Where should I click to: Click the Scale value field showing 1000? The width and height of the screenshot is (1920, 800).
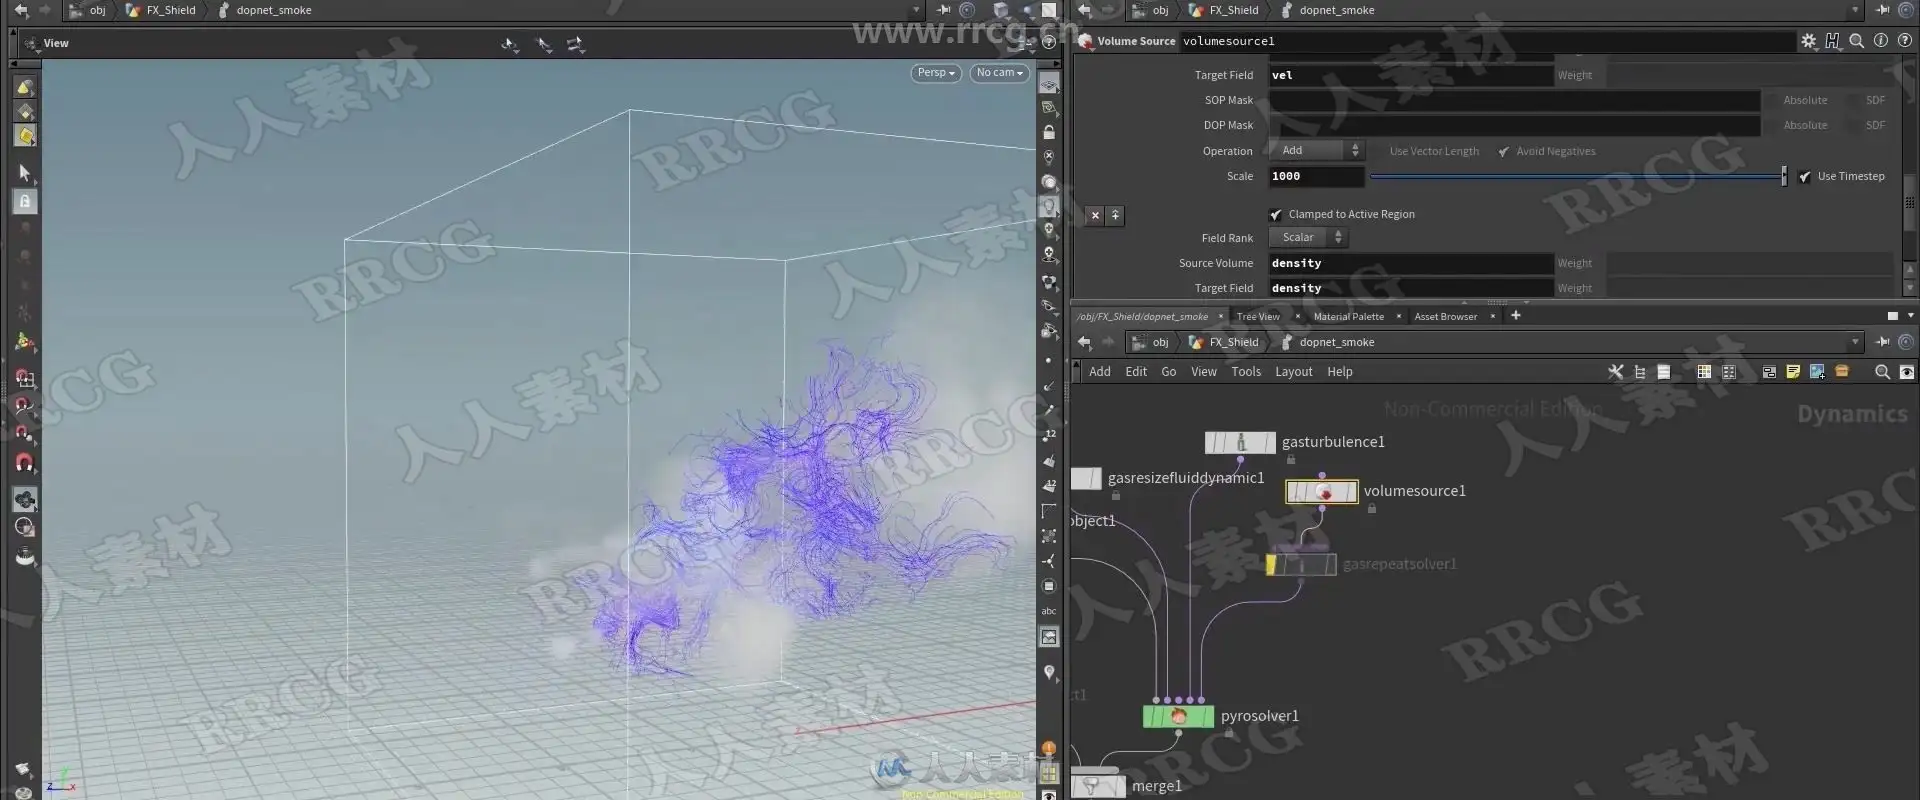click(1316, 177)
